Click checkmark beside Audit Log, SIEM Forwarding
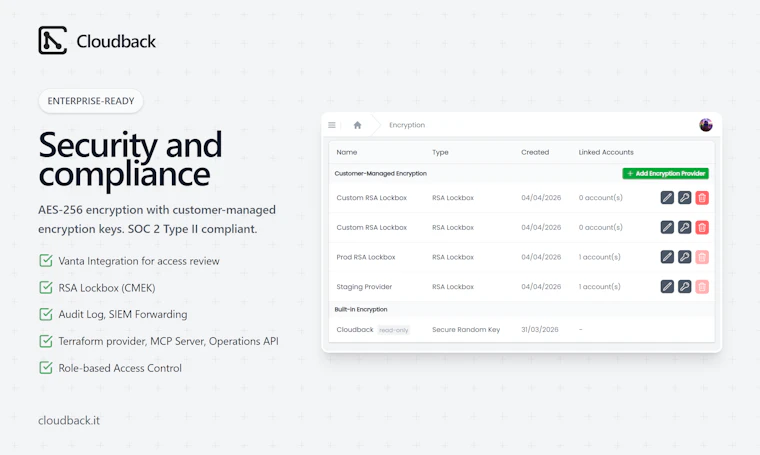Image resolution: width=760 pixels, height=455 pixels. pos(46,314)
